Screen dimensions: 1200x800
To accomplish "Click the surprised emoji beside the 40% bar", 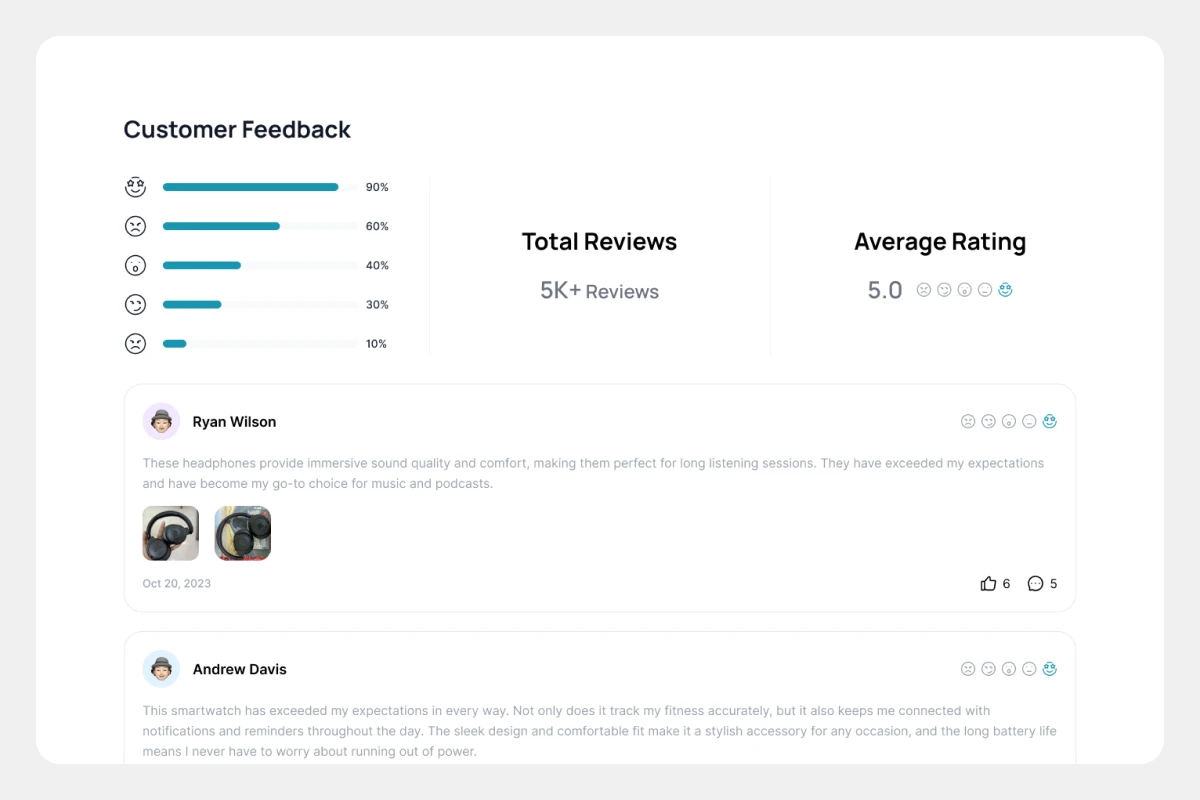I will (x=135, y=265).
